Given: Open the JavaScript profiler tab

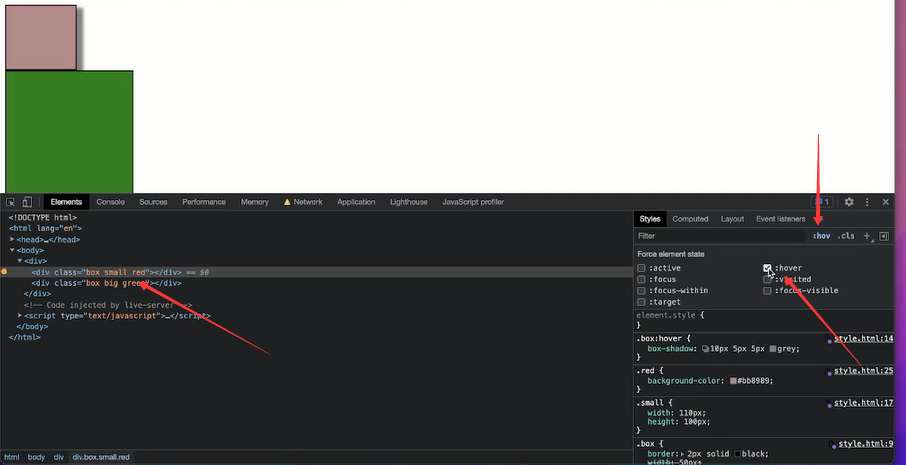Looking at the screenshot, I should pos(473,202).
